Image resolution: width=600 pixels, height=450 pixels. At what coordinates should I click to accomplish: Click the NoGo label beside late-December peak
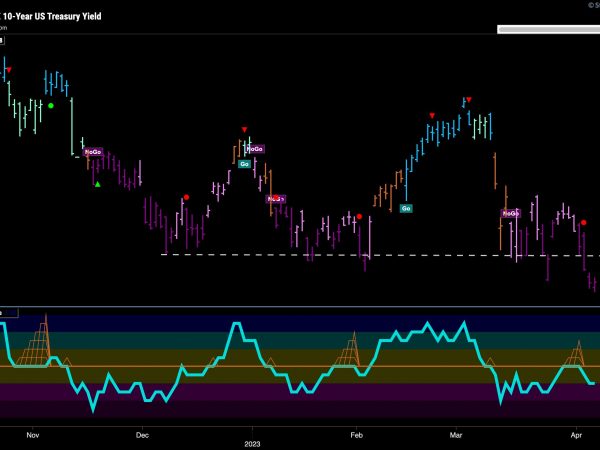pos(255,149)
